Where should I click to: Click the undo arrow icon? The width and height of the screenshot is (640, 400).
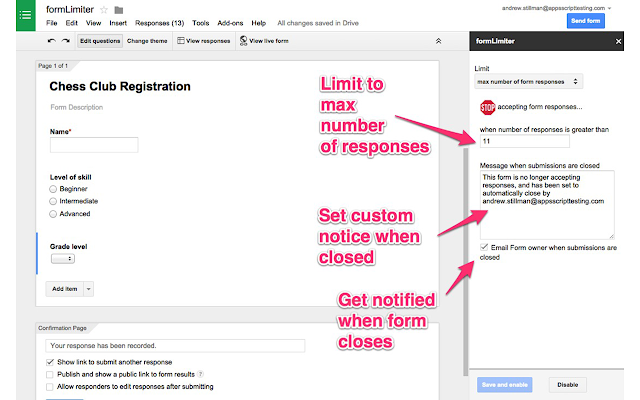click(x=51, y=41)
